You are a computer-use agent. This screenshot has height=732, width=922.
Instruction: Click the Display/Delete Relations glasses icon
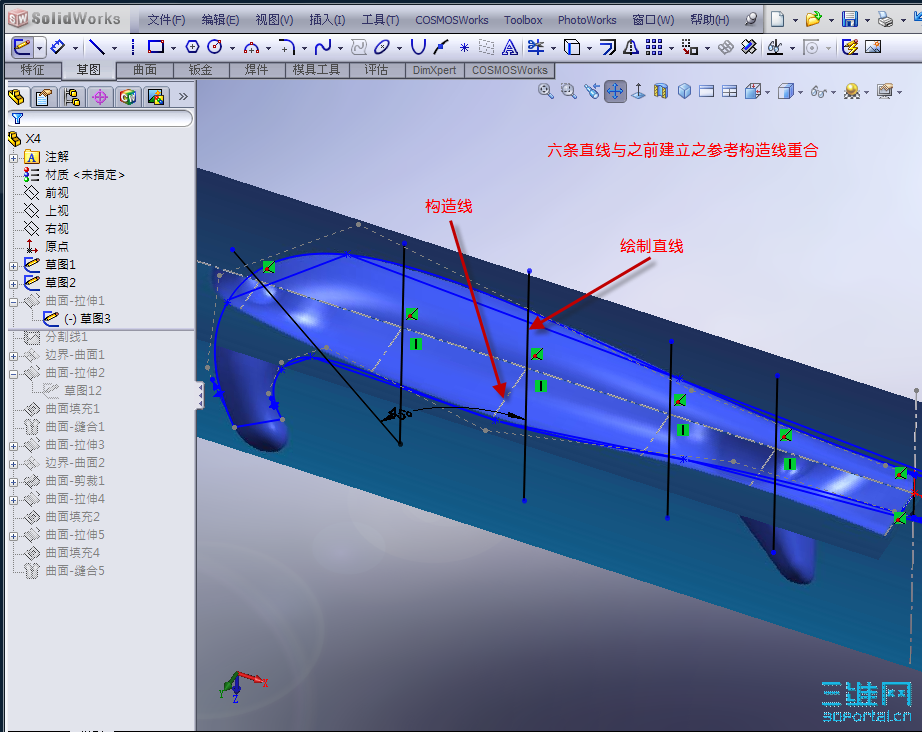tap(775, 46)
